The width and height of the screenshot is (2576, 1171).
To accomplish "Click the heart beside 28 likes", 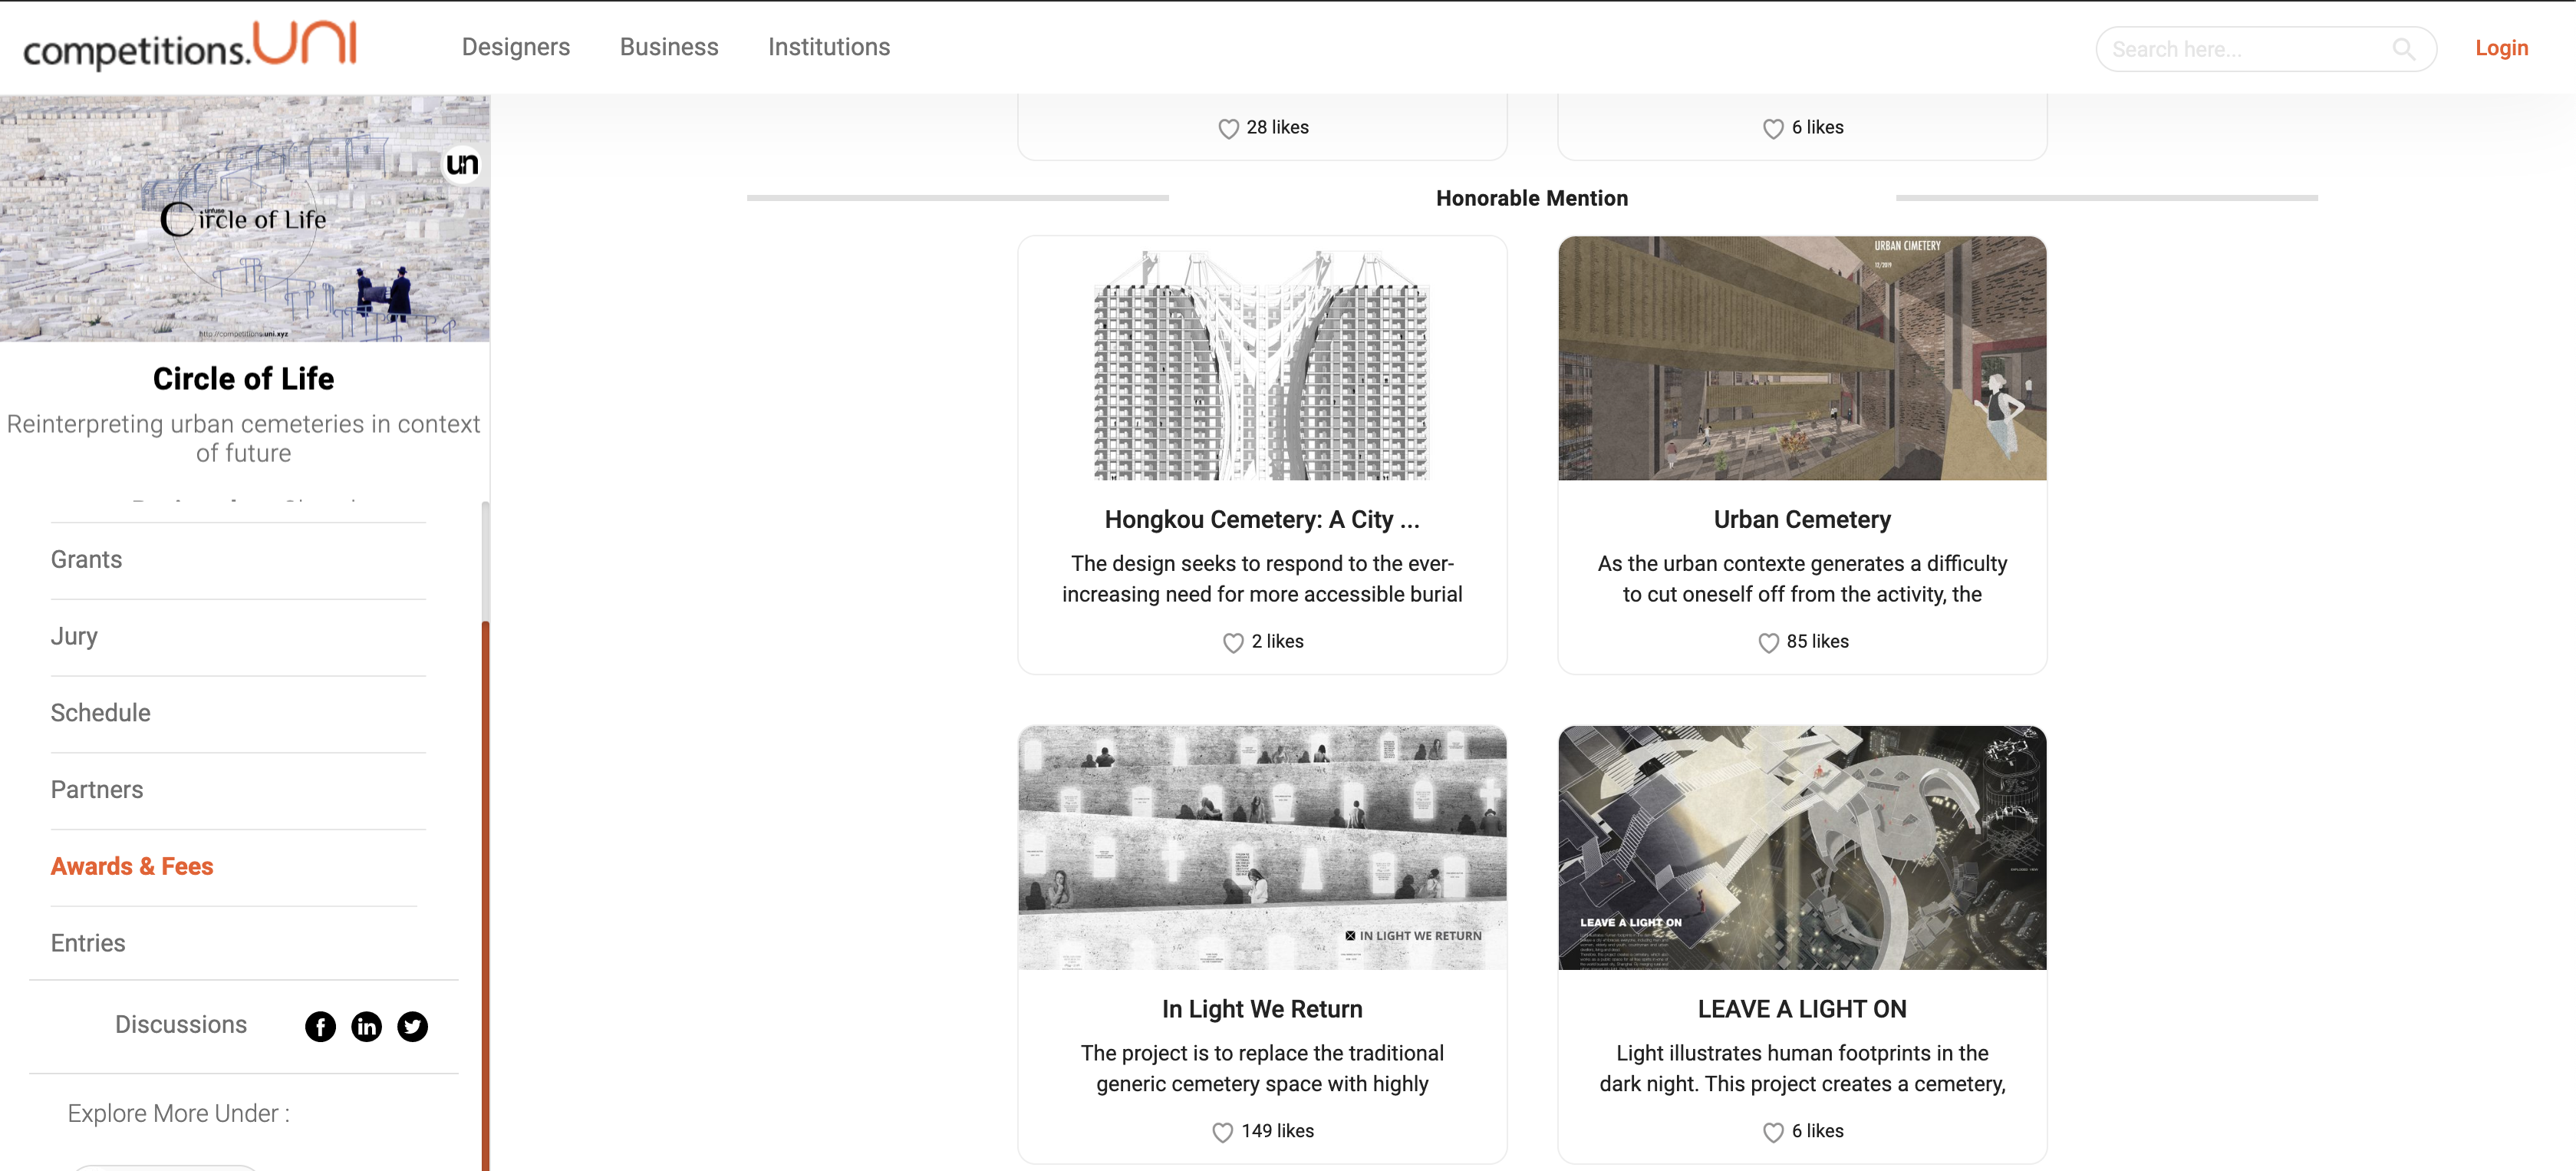I will 1228,128.
